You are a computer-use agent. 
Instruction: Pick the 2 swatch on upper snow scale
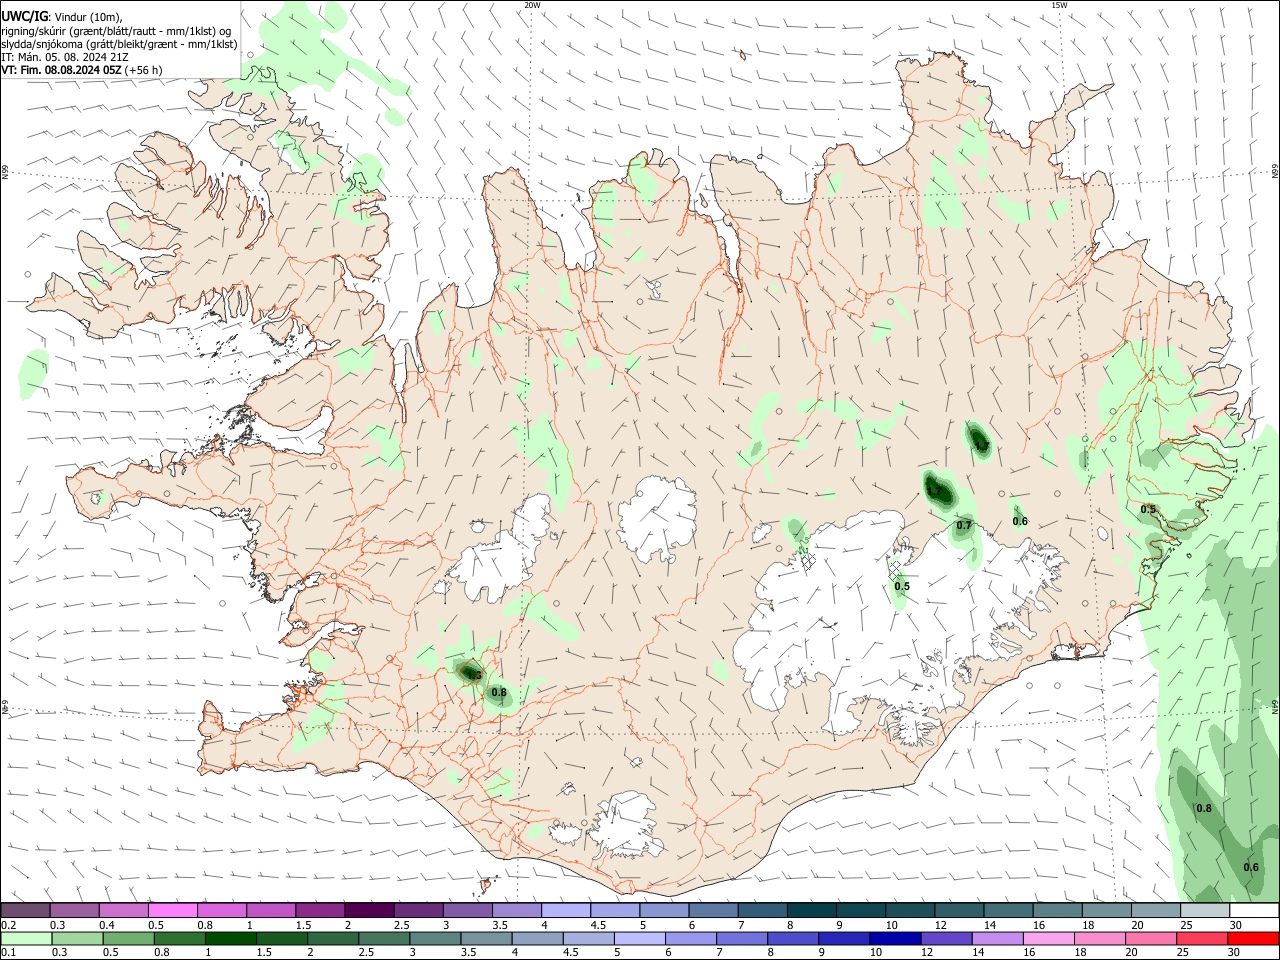pyautogui.click(x=369, y=910)
